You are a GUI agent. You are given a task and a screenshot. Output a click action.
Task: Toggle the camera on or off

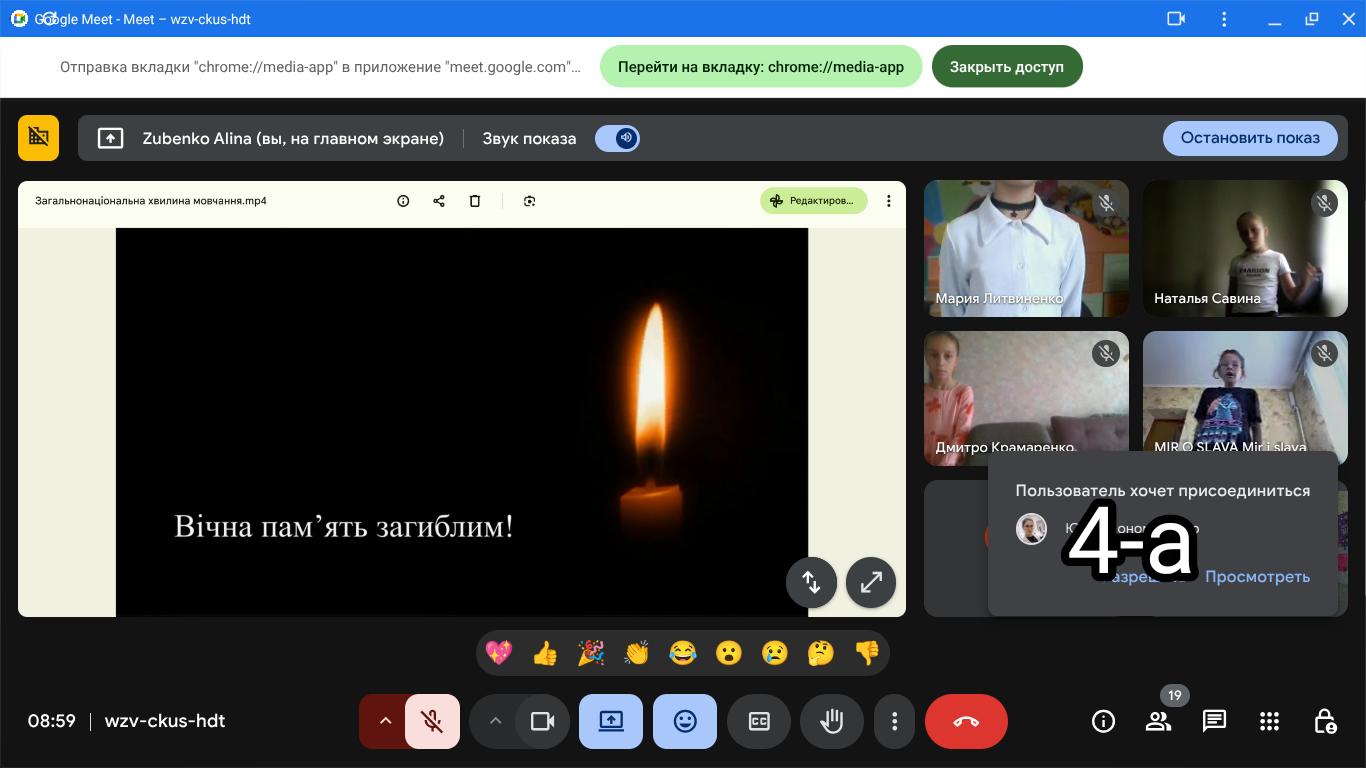coord(542,721)
